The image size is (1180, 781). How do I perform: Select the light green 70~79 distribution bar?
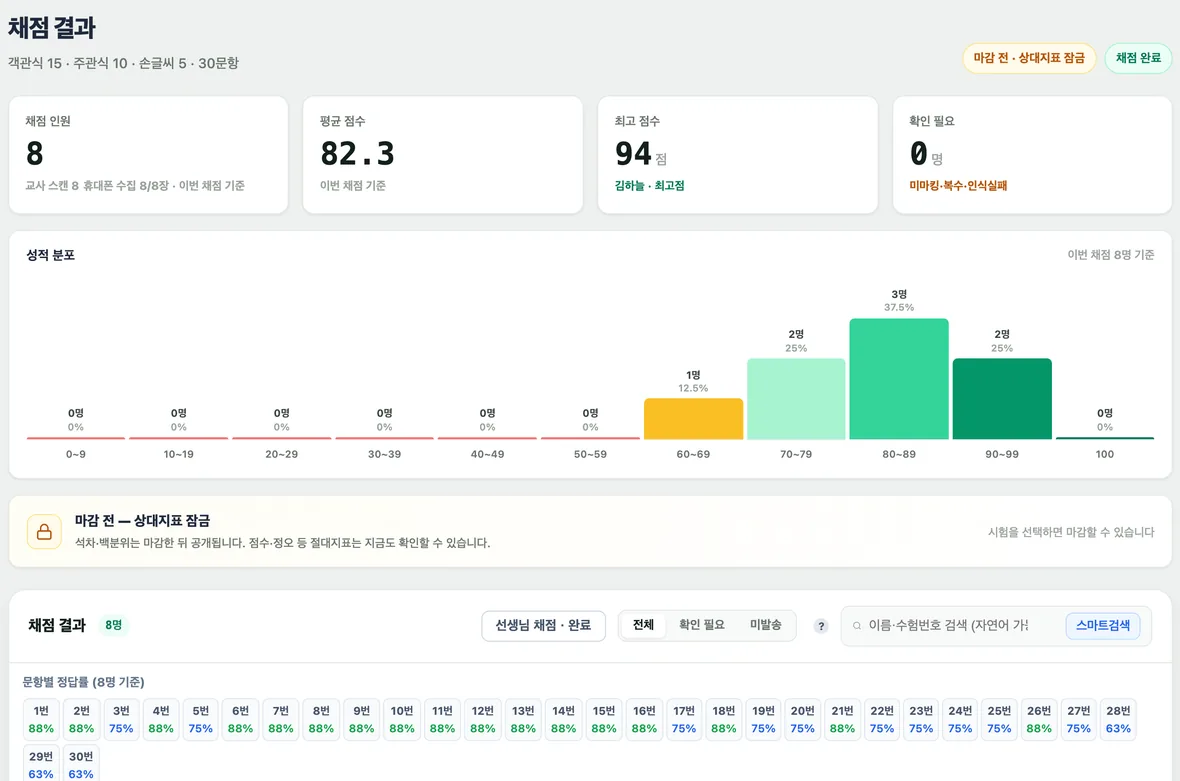tap(796, 399)
